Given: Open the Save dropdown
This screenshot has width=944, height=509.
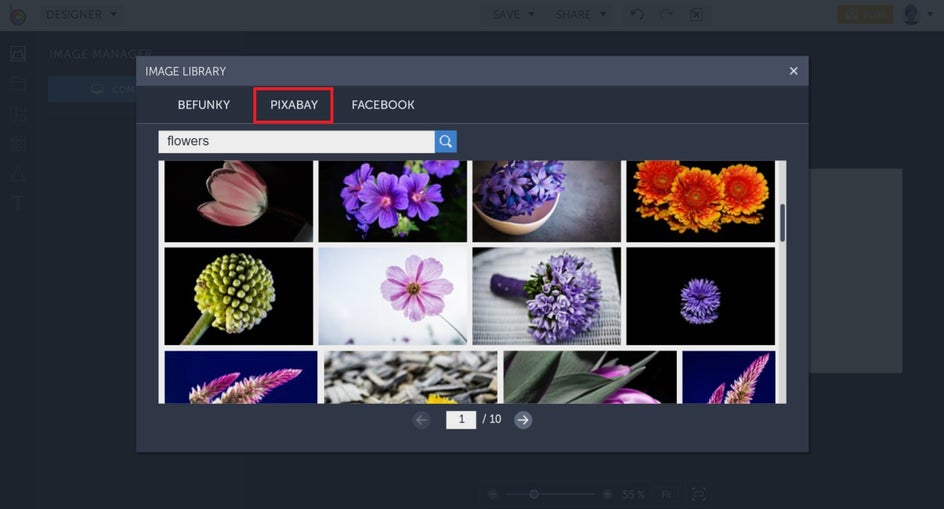Looking at the screenshot, I should 514,14.
